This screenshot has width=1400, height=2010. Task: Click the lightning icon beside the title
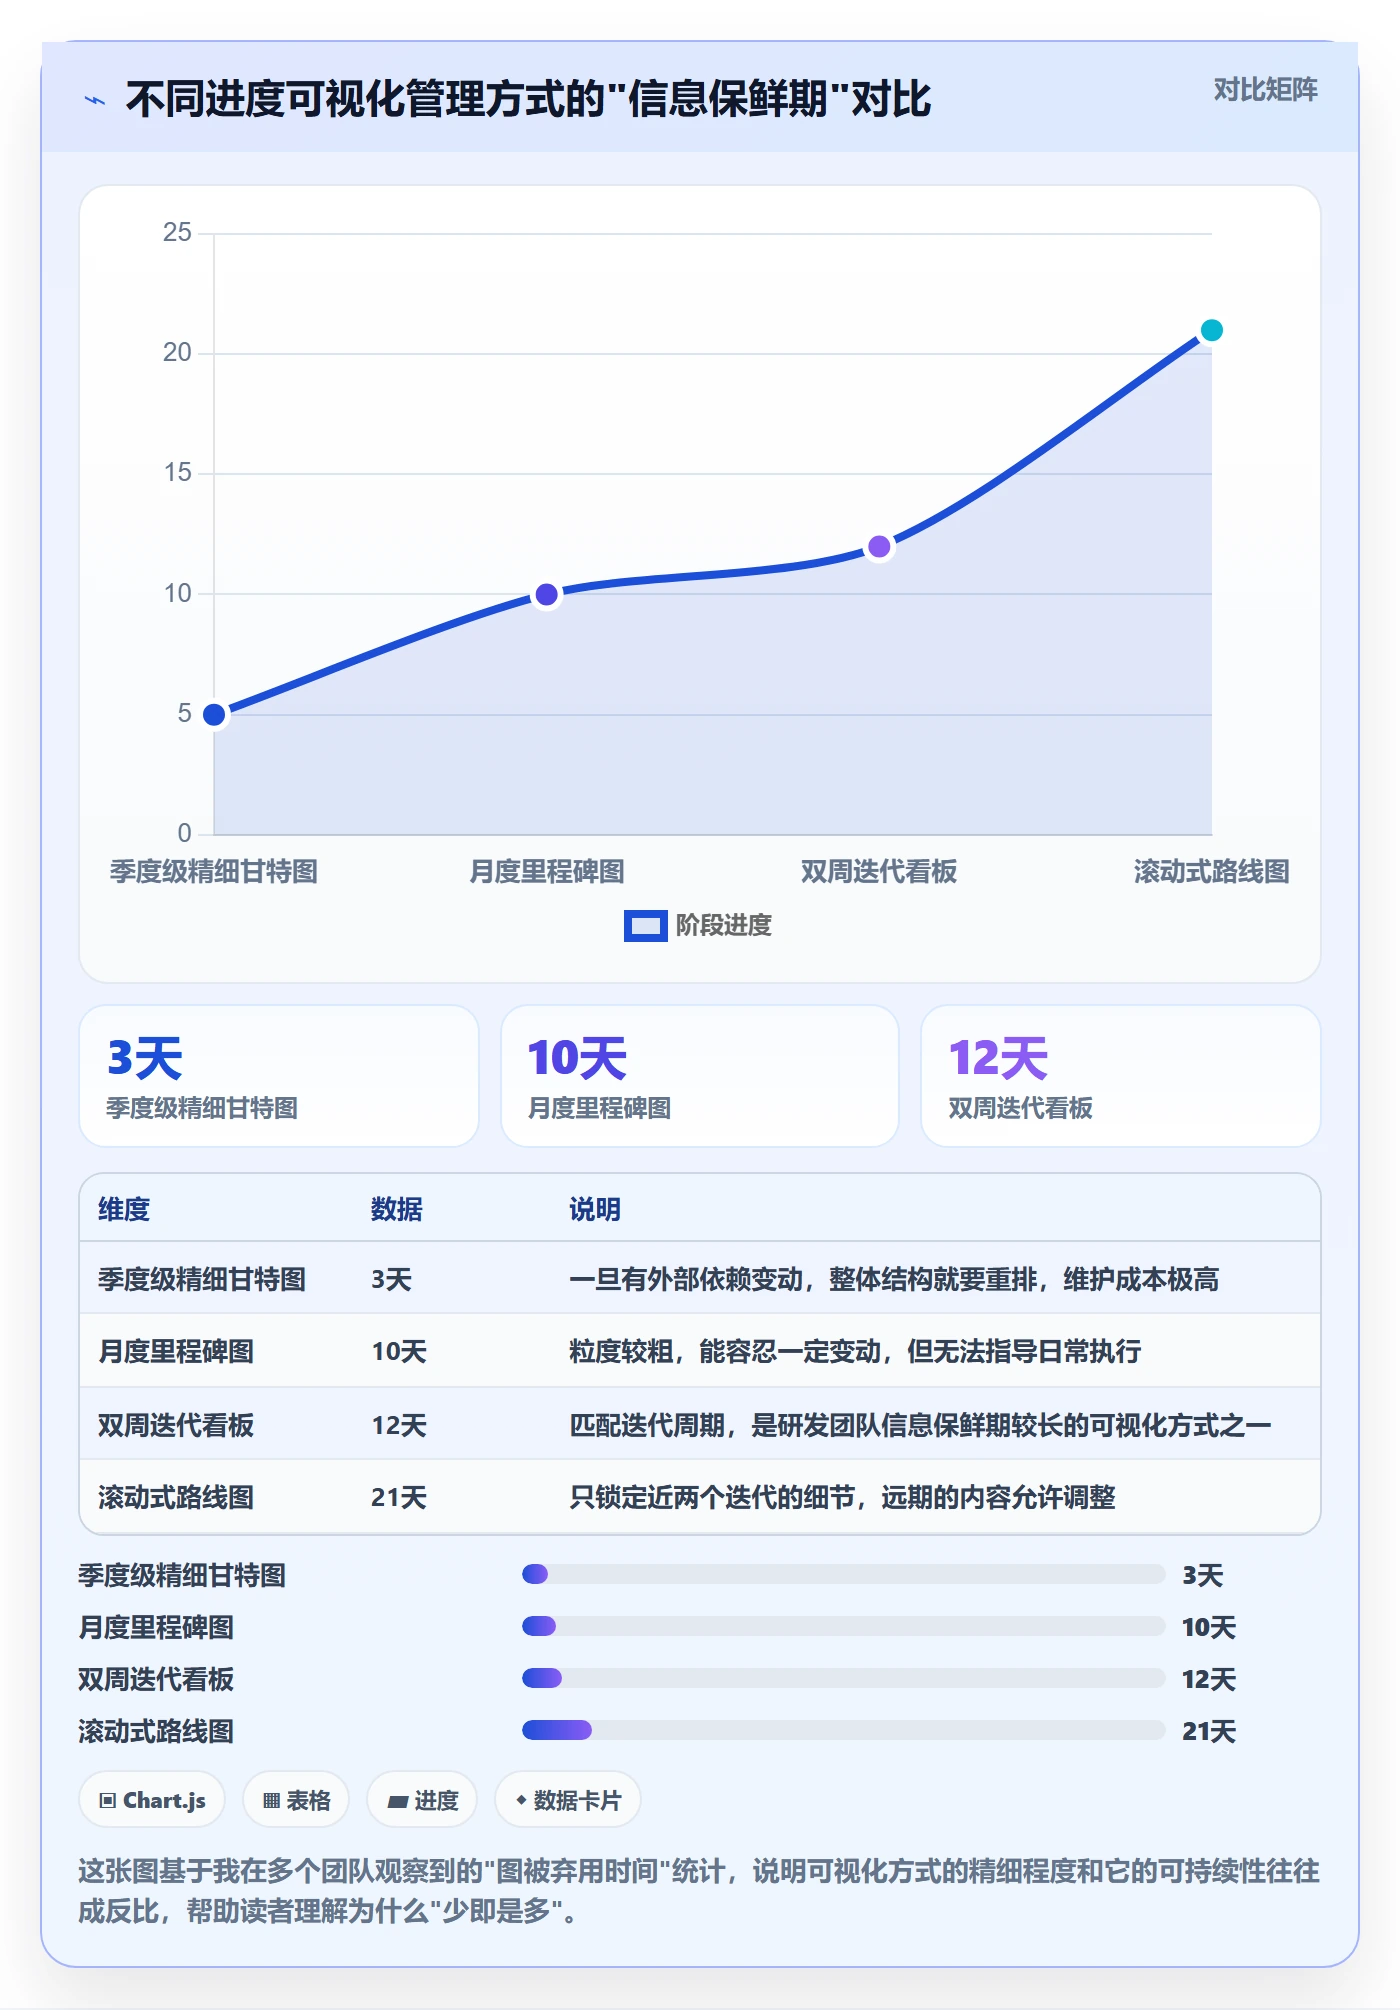[95, 100]
